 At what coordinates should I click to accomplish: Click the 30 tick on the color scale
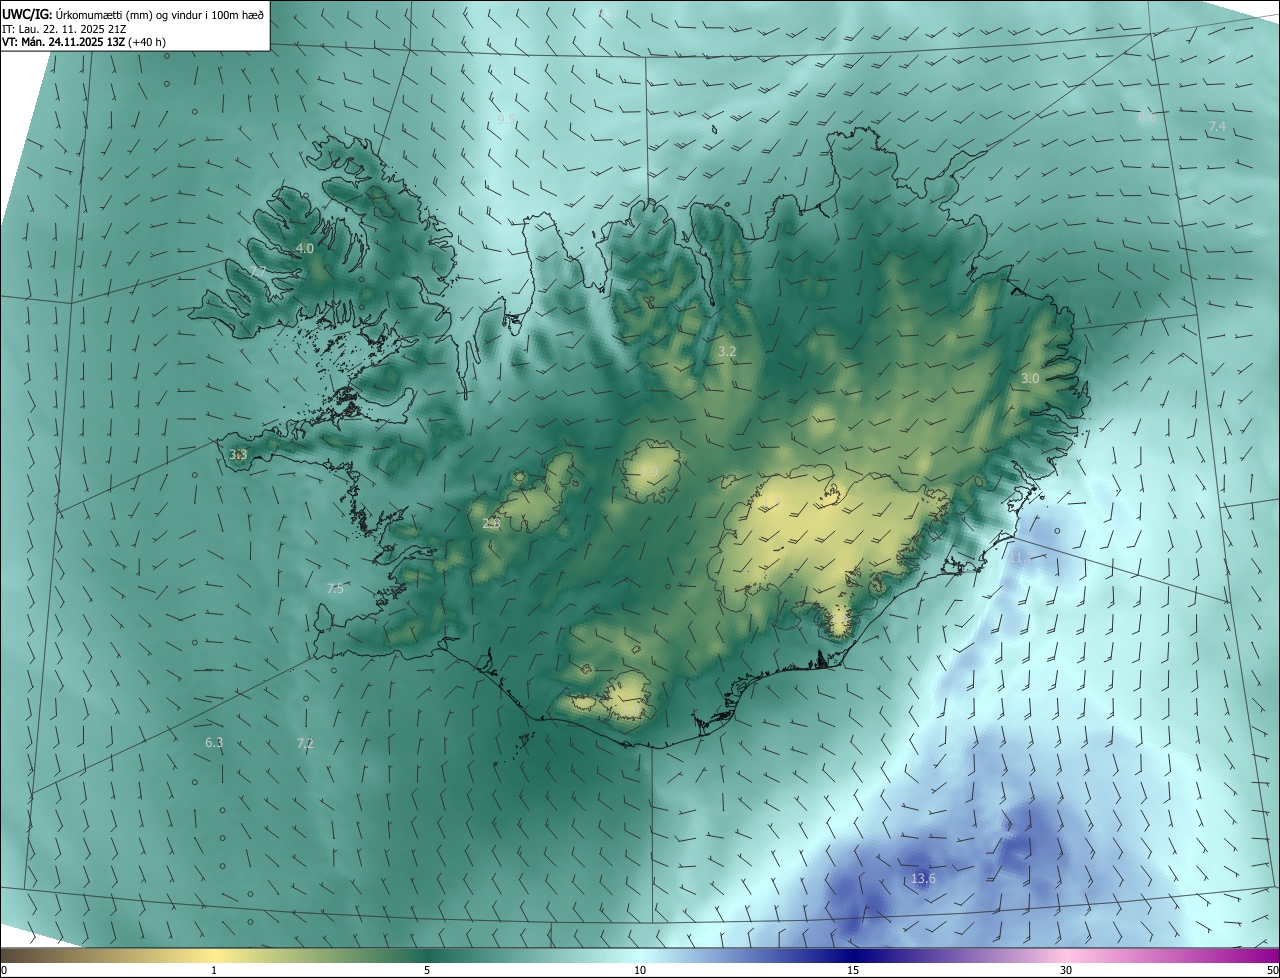[x=1066, y=970]
